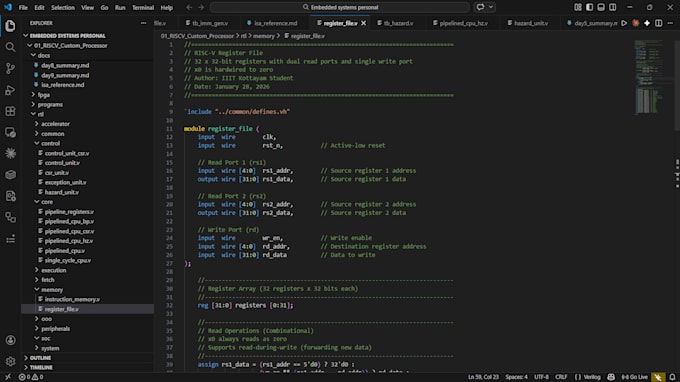
Task: Open the Terminal menu
Action: pyautogui.click(x=143, y=7)
